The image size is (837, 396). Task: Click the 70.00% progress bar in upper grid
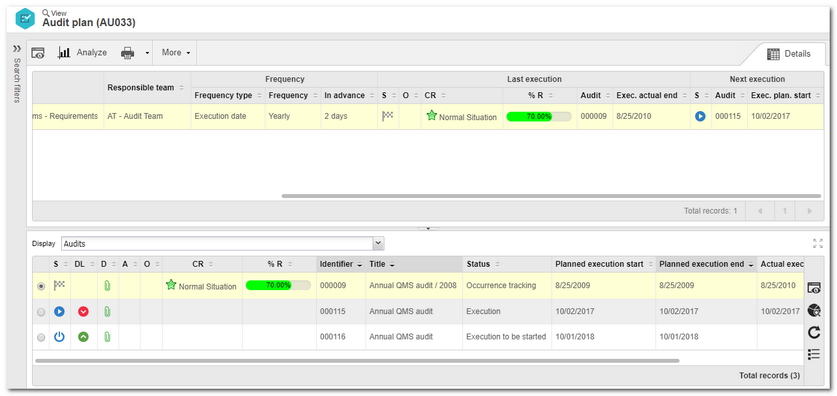pos(539,116)
